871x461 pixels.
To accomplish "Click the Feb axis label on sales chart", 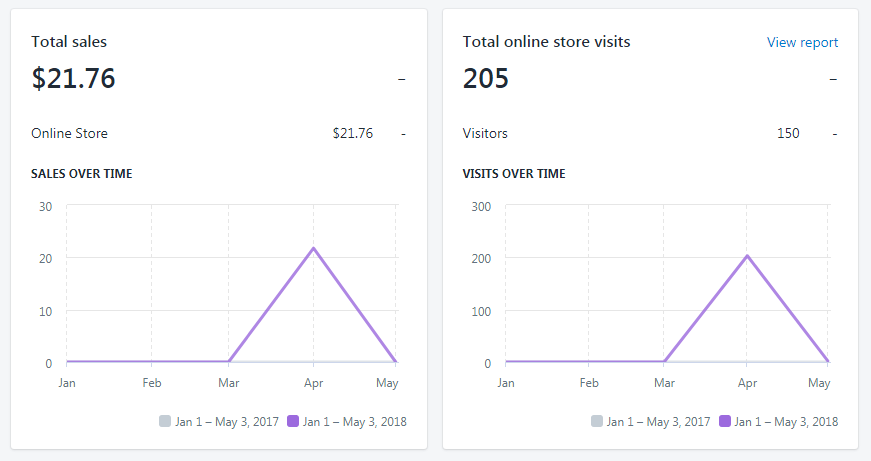I will point(152,383).
